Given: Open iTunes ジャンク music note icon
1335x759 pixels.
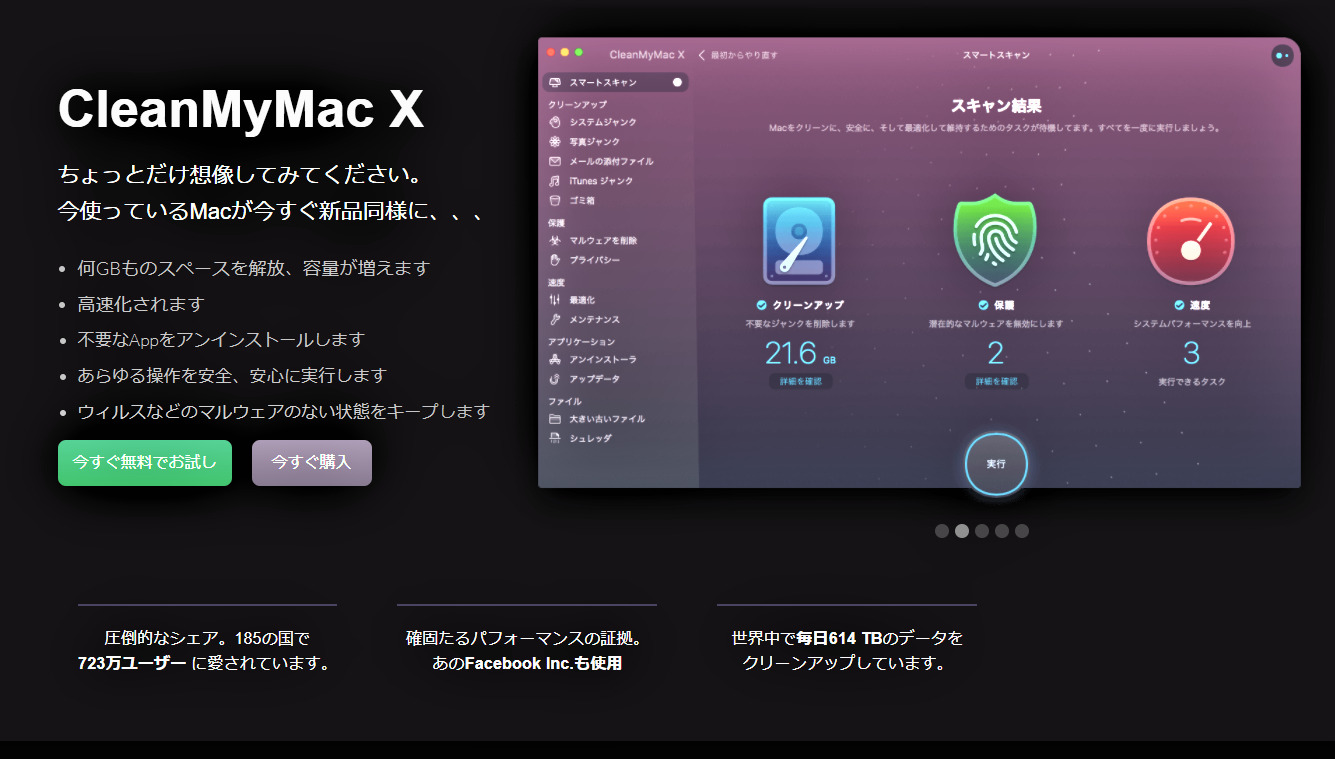Looking at the screenshot, I should click(555, 181).
